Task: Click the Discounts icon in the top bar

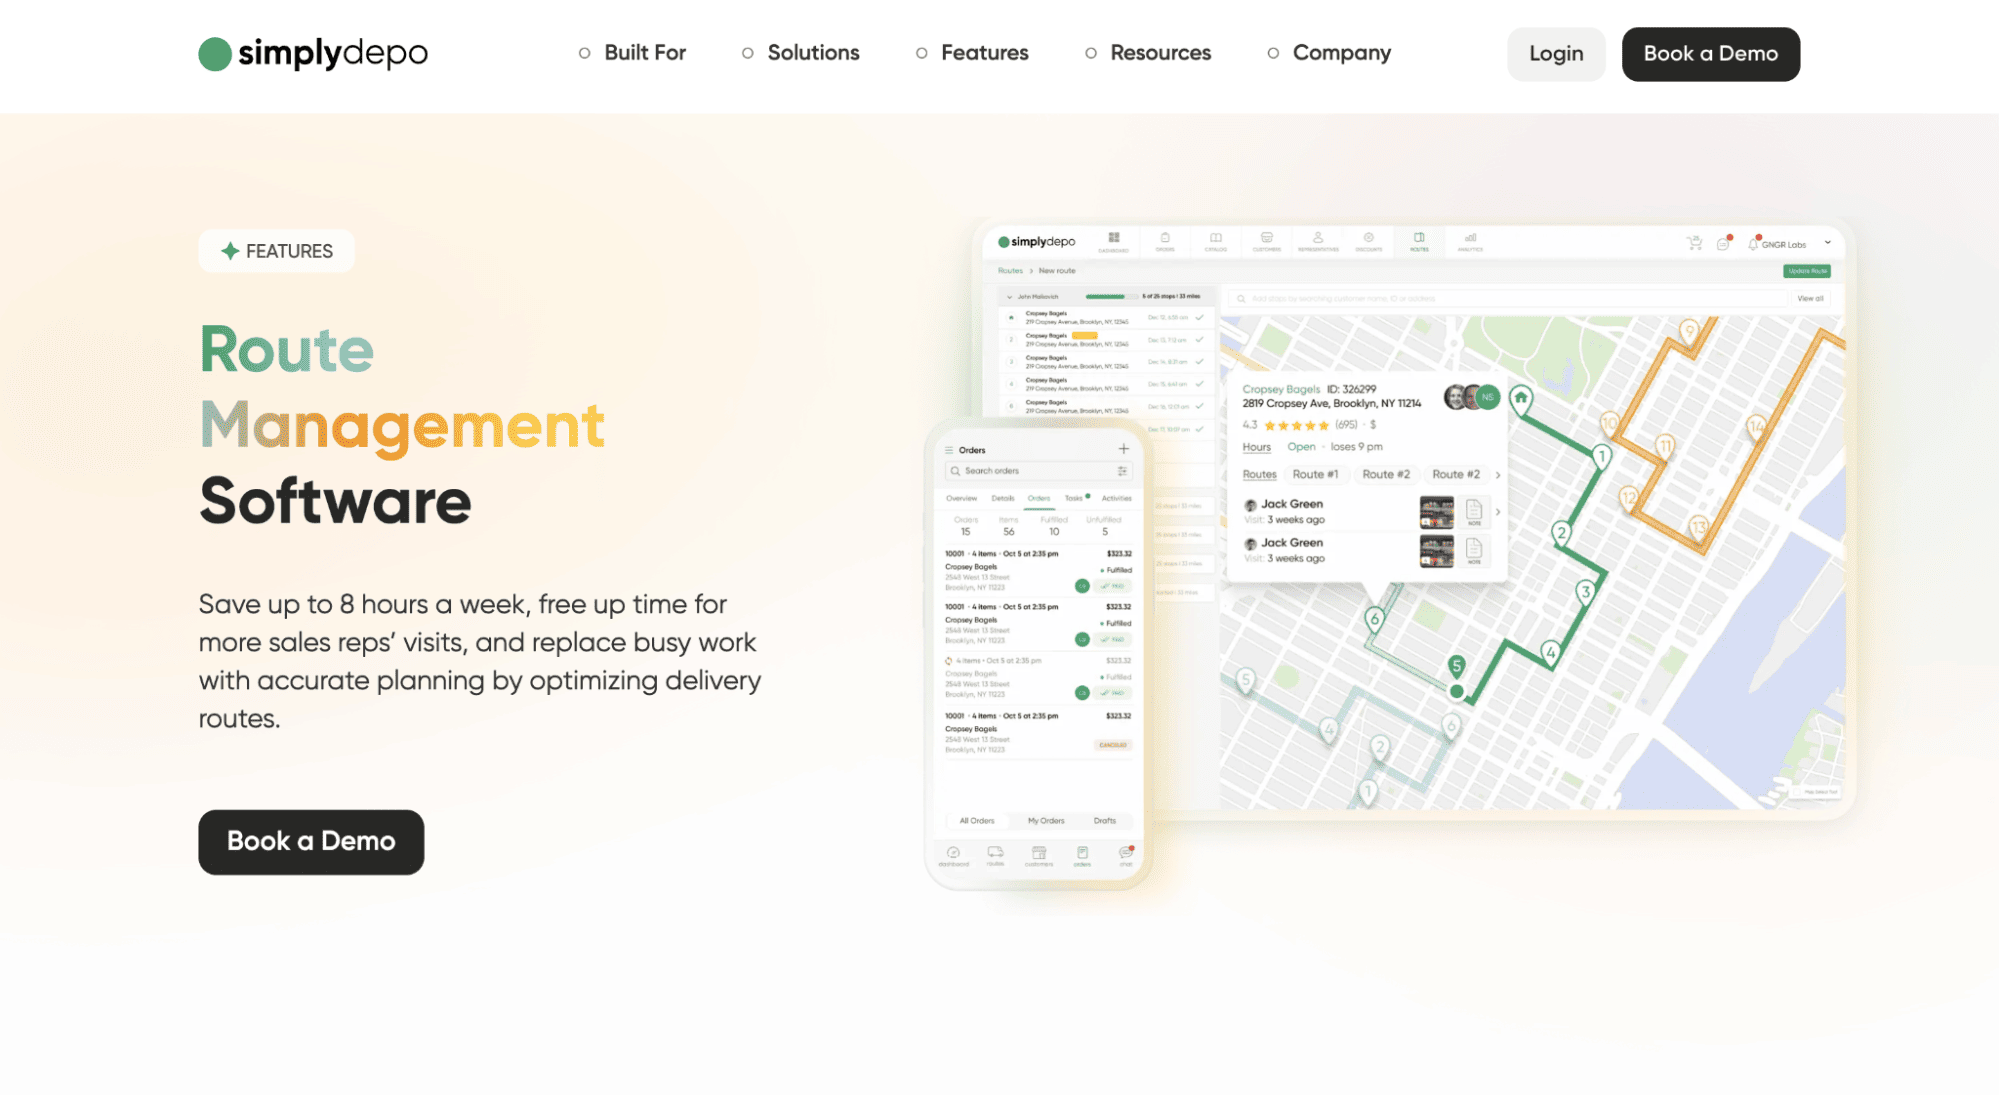Action: click(x=1369, y=240)
